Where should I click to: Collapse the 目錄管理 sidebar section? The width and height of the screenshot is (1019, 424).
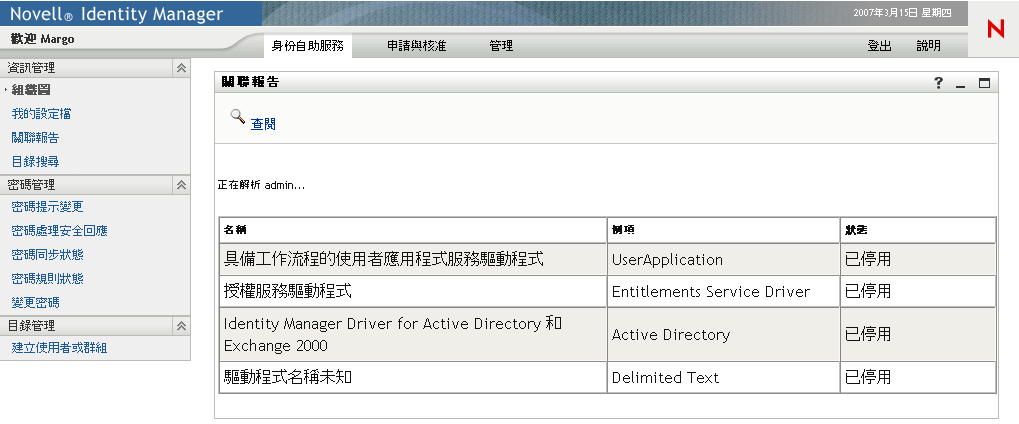coord(181,325)
